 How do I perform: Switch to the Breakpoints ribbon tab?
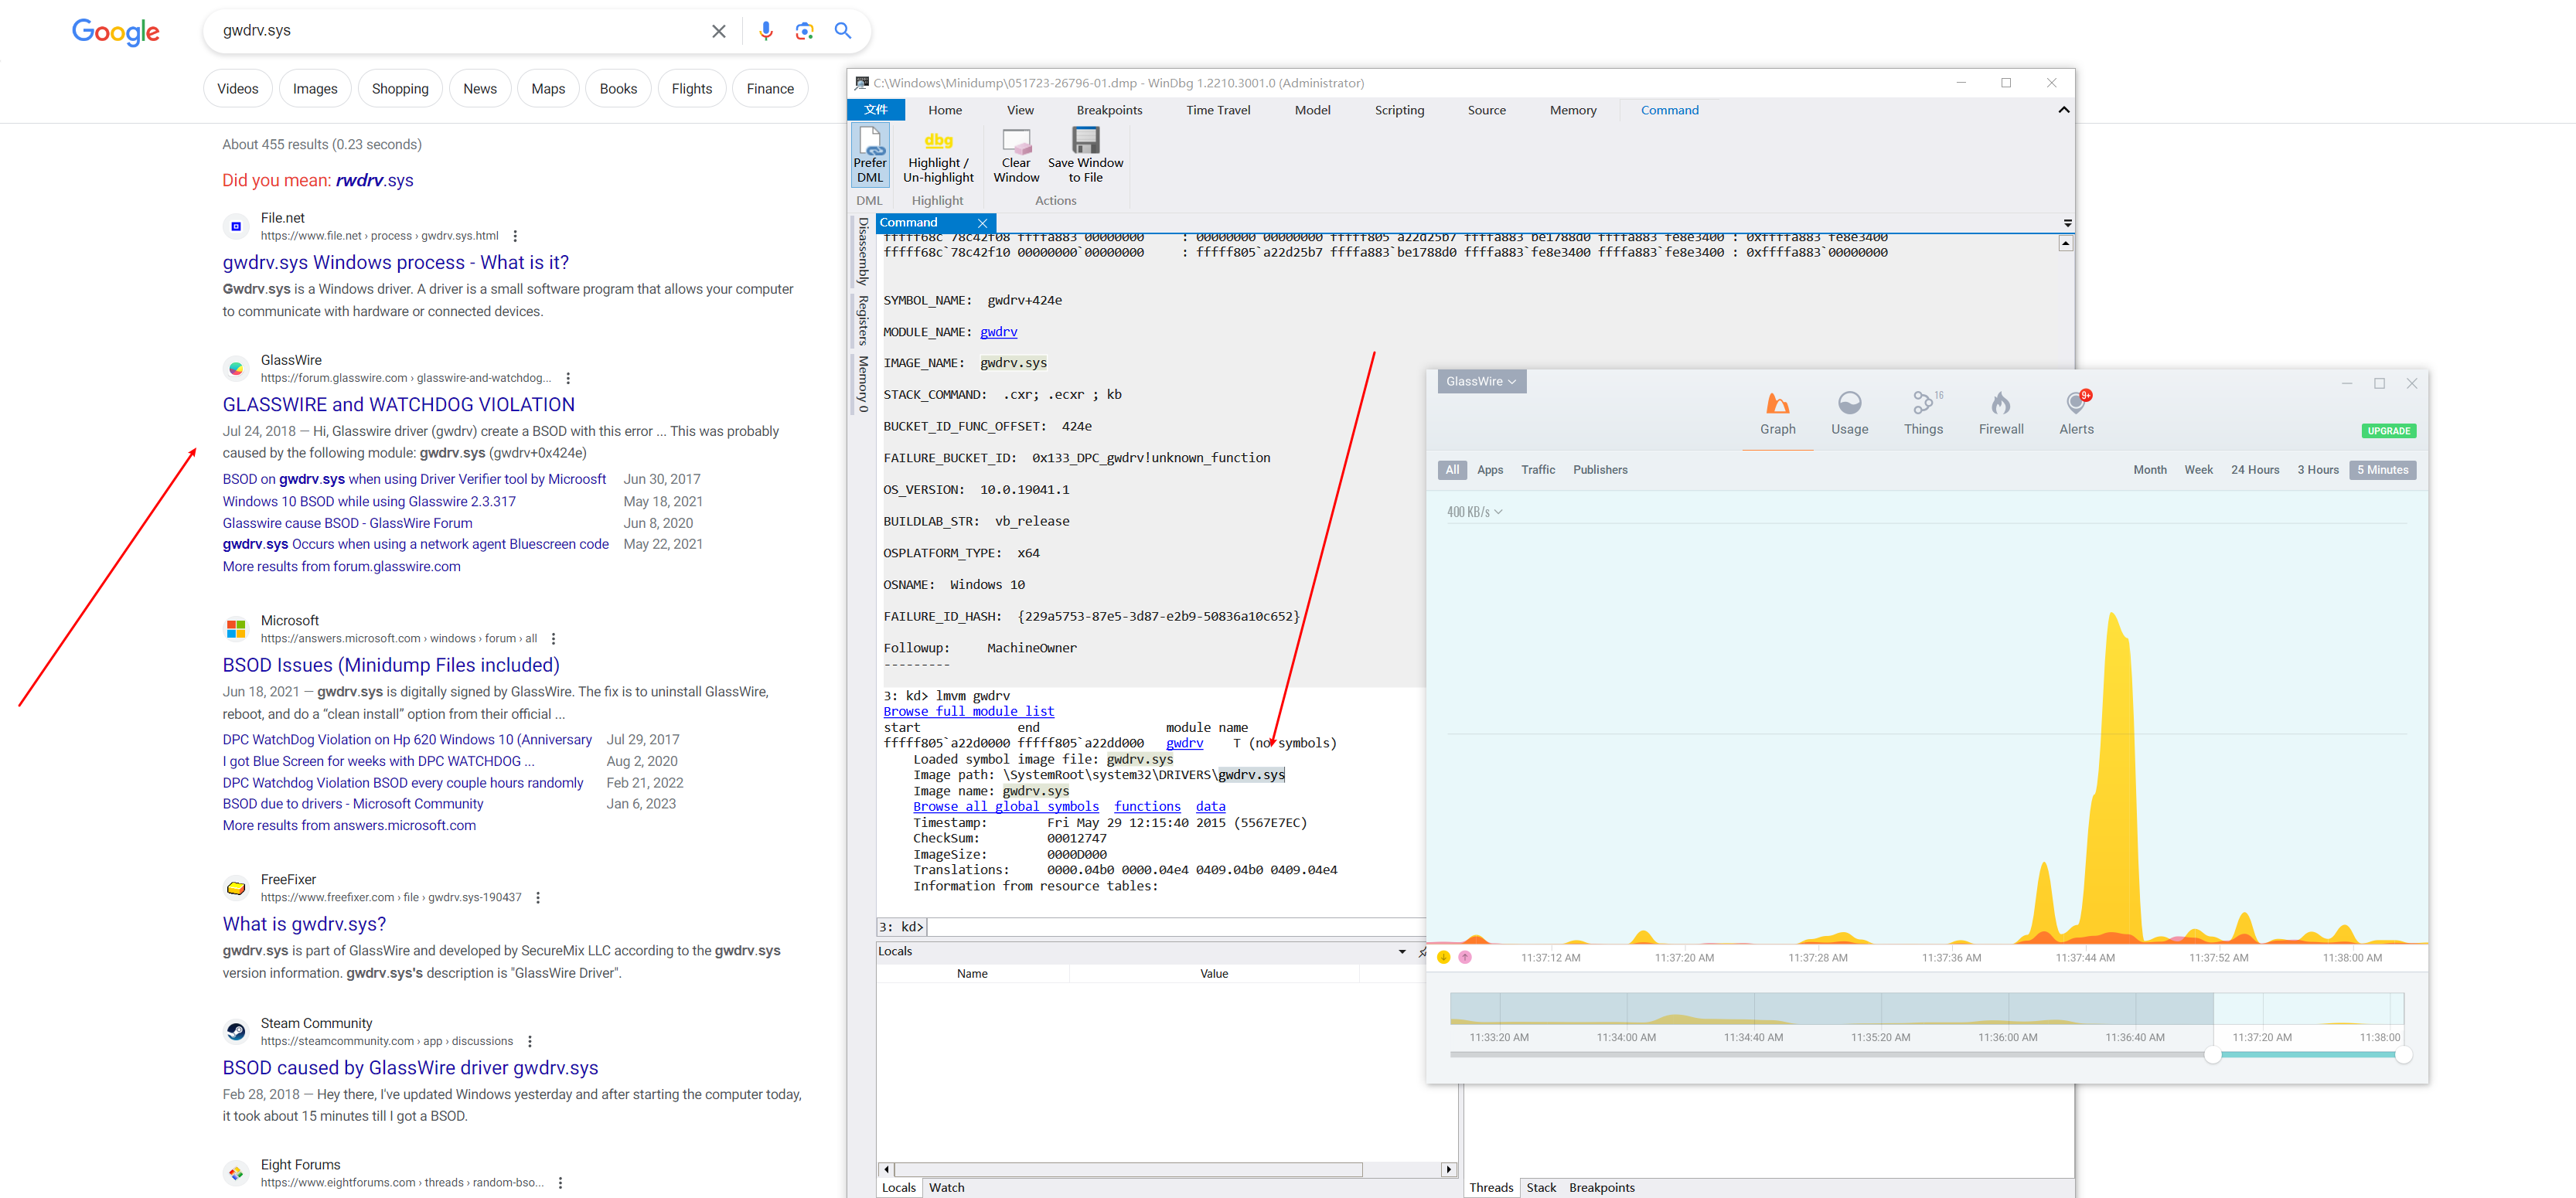point(1109,110)
